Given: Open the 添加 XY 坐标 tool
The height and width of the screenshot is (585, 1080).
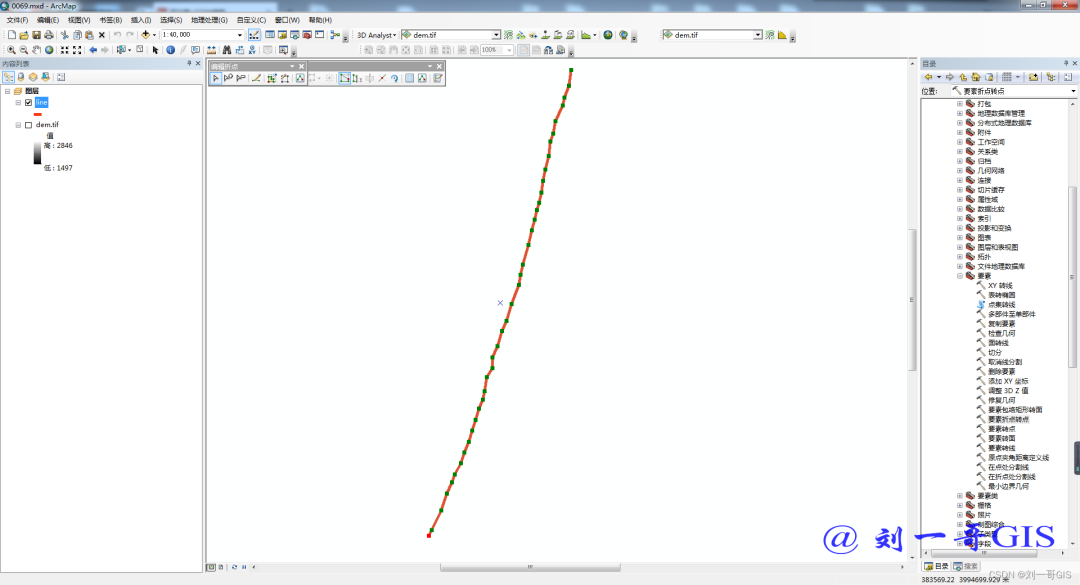Looking at the screenshot, I should 1008,381.
